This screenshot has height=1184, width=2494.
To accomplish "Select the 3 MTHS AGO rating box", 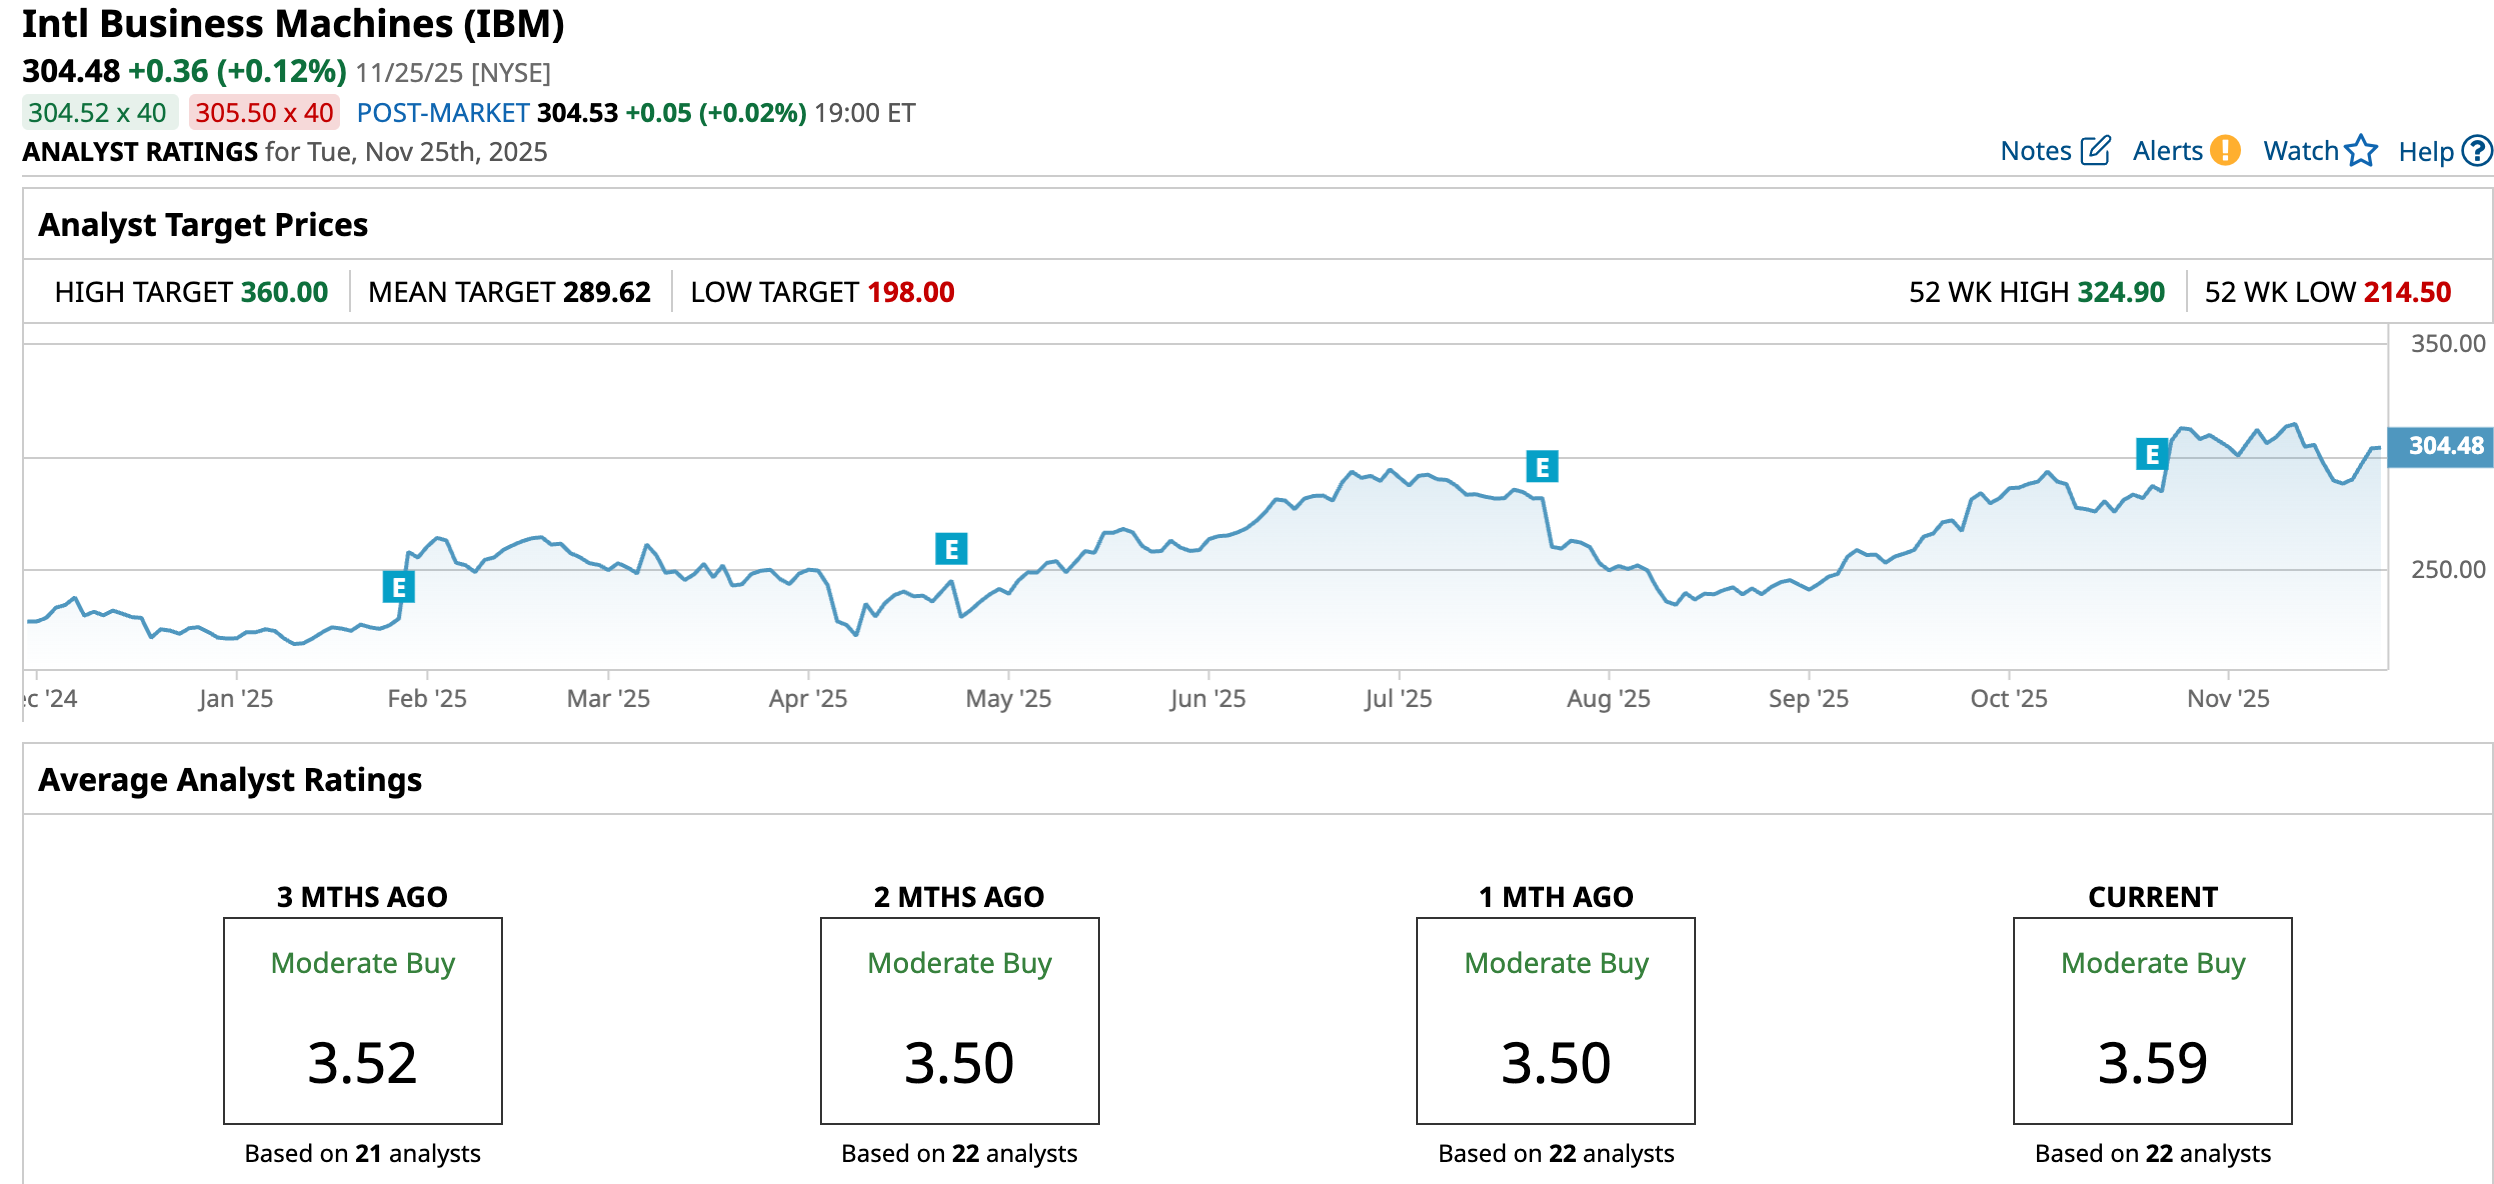I will pos(362,1021).
